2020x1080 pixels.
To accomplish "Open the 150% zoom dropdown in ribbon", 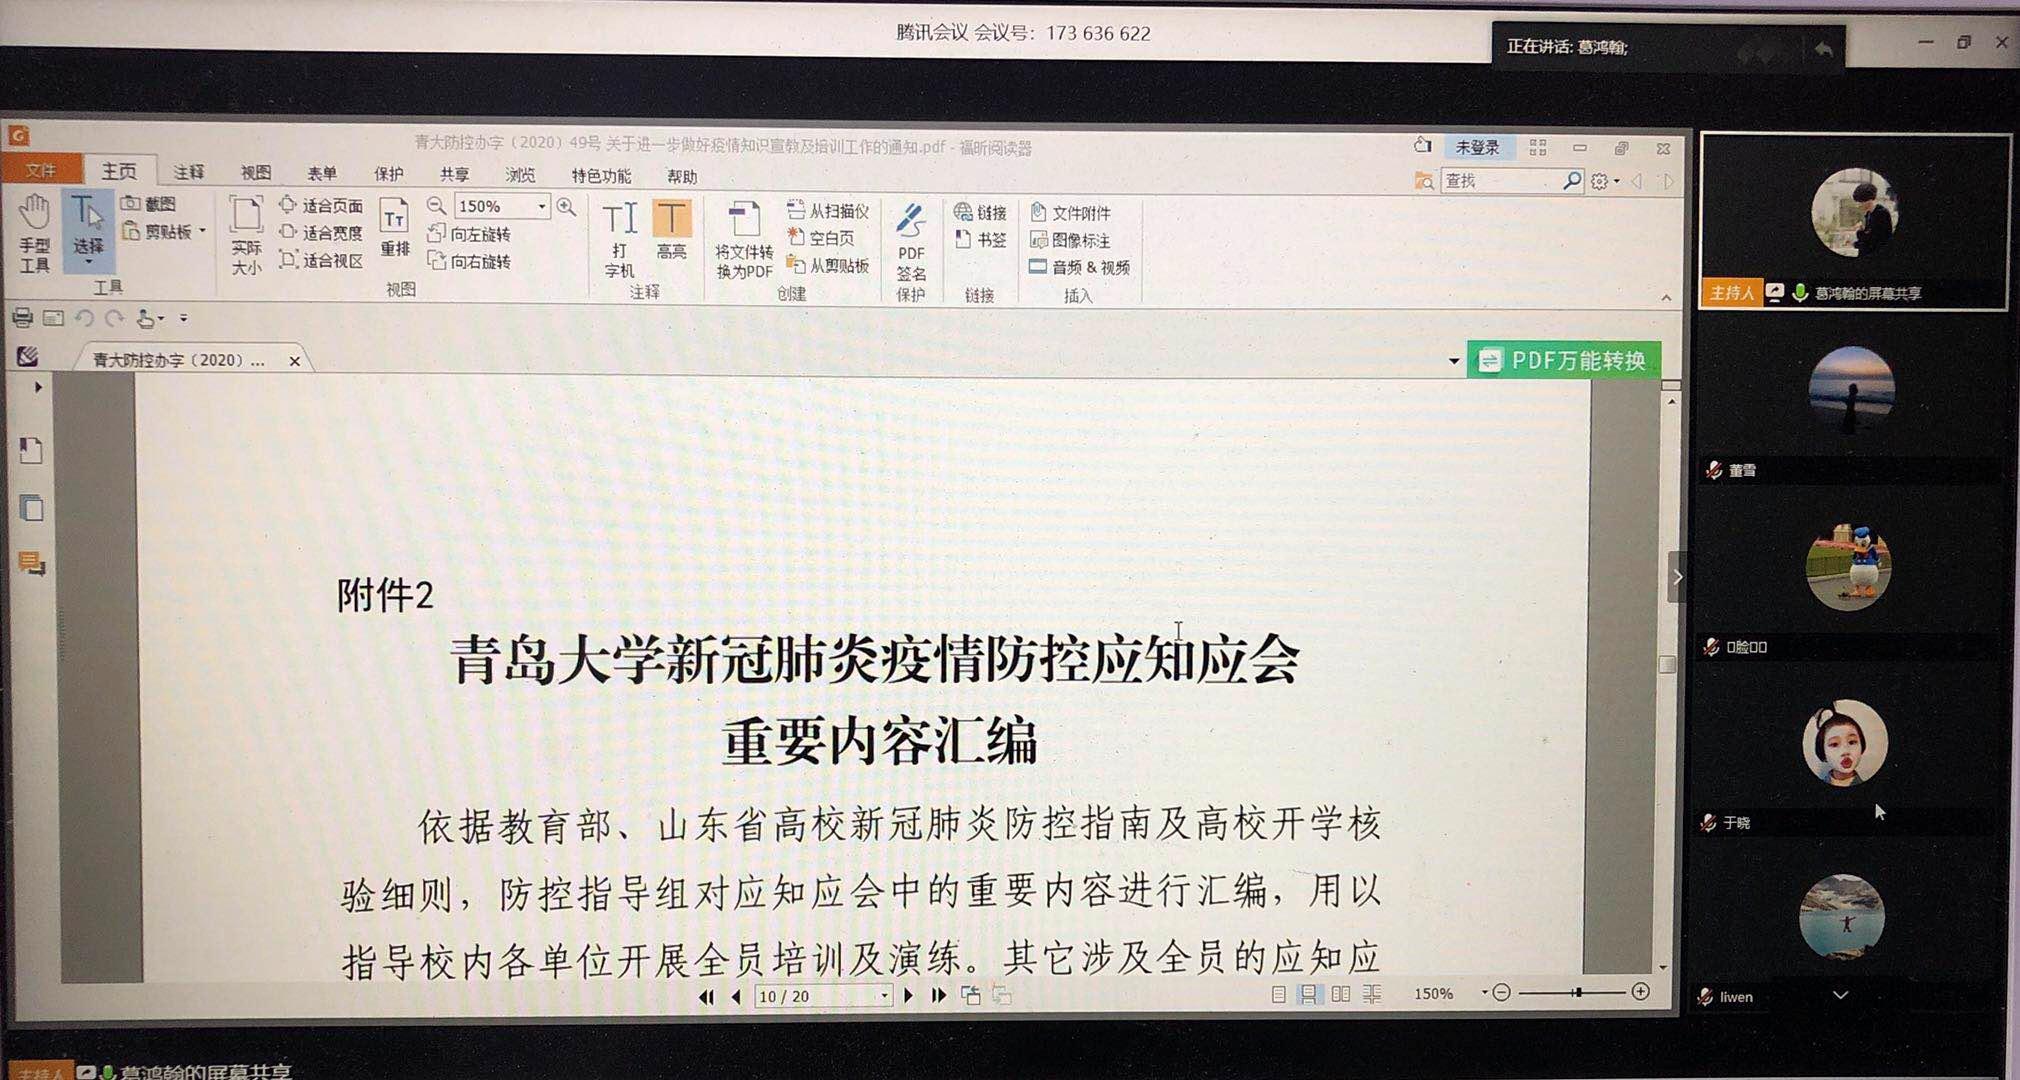I will coord(542,207).
